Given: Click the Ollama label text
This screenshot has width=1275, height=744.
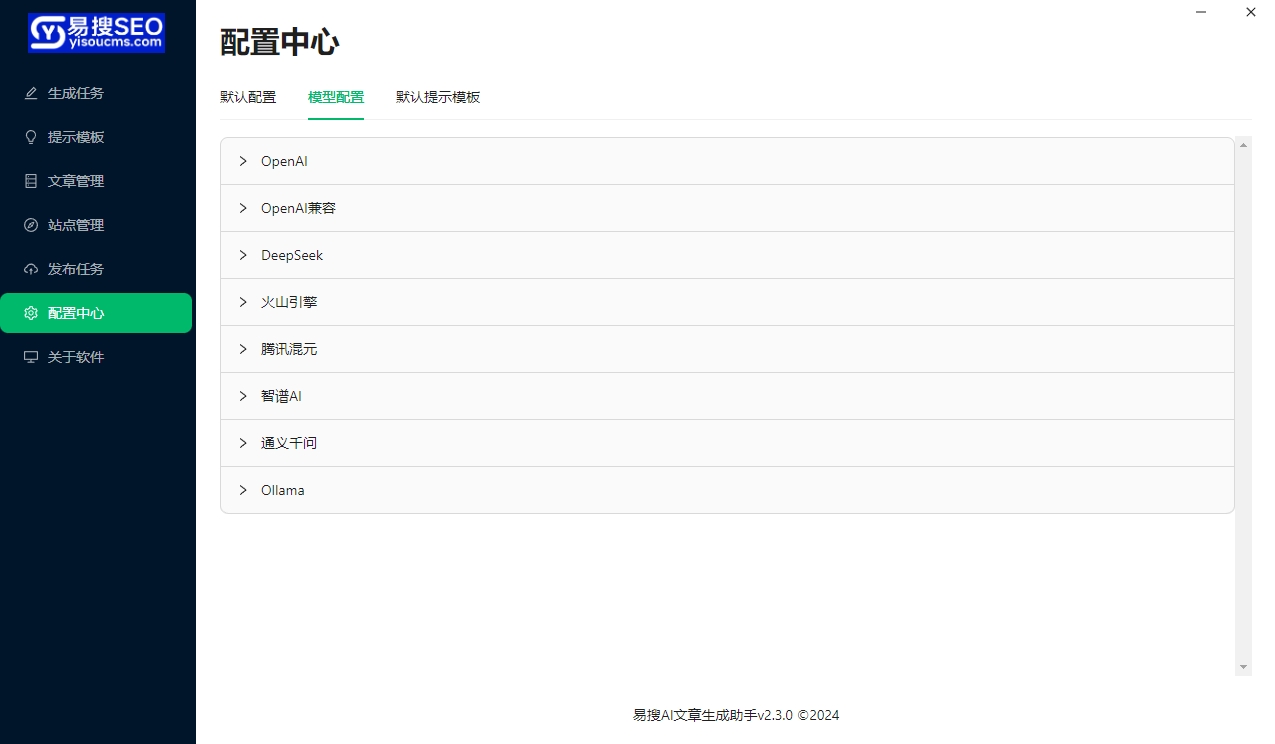Looking at the screenshot, I should point(283,490).
